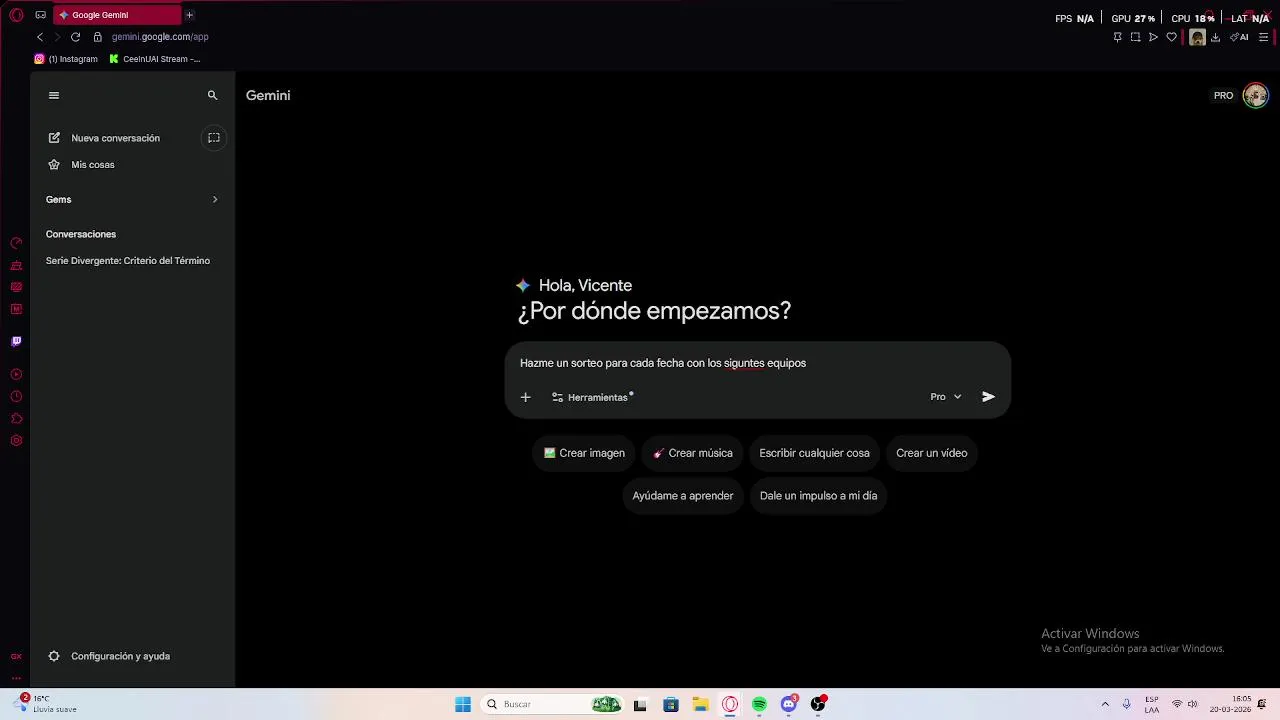
Task: Open the Pro model selector dropdown
Action: point(946,397)
